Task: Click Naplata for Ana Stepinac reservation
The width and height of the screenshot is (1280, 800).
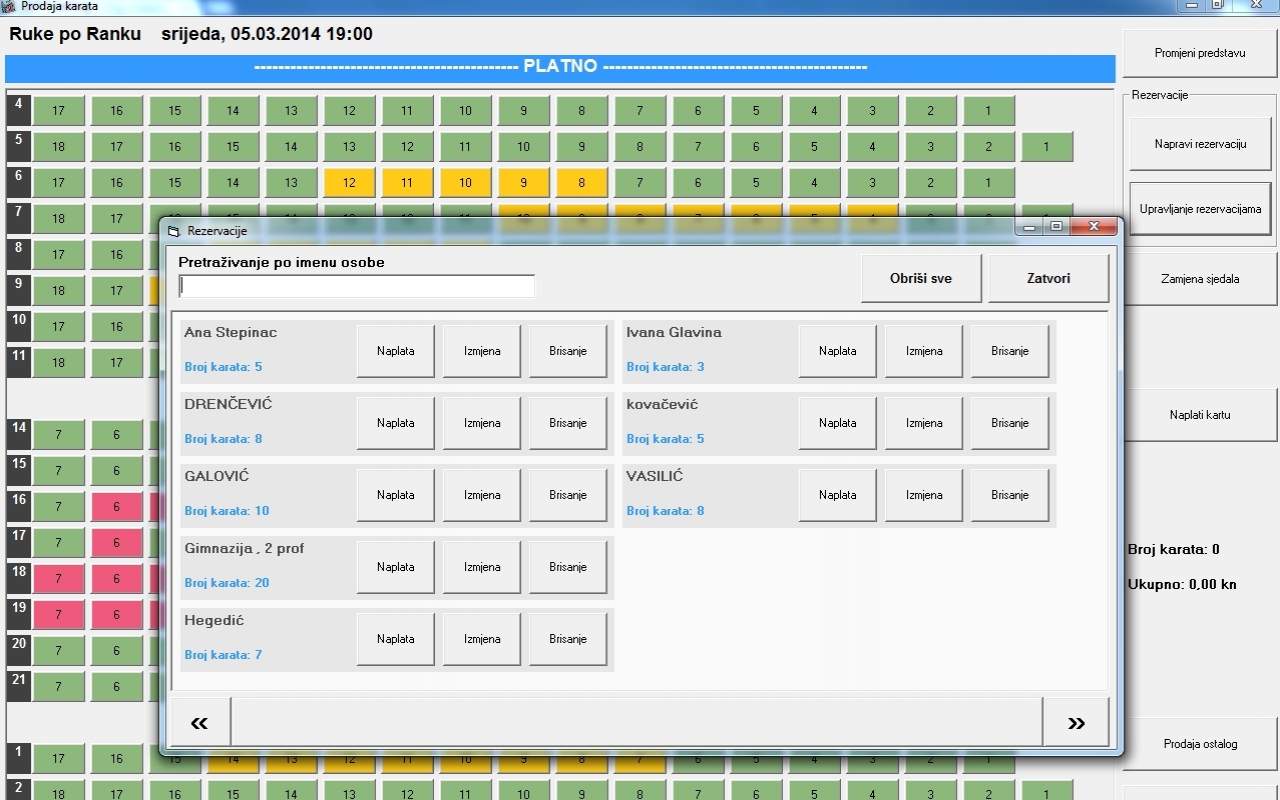Action: (395, 351)
